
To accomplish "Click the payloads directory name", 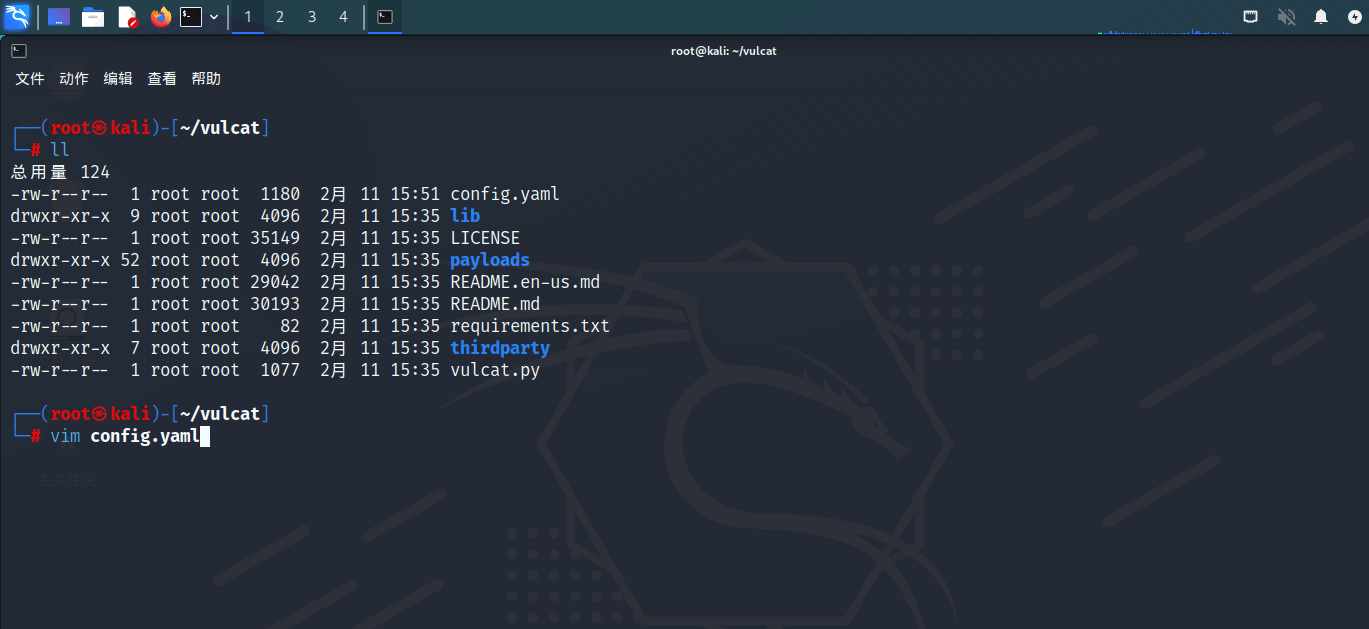I will (490, 260).
